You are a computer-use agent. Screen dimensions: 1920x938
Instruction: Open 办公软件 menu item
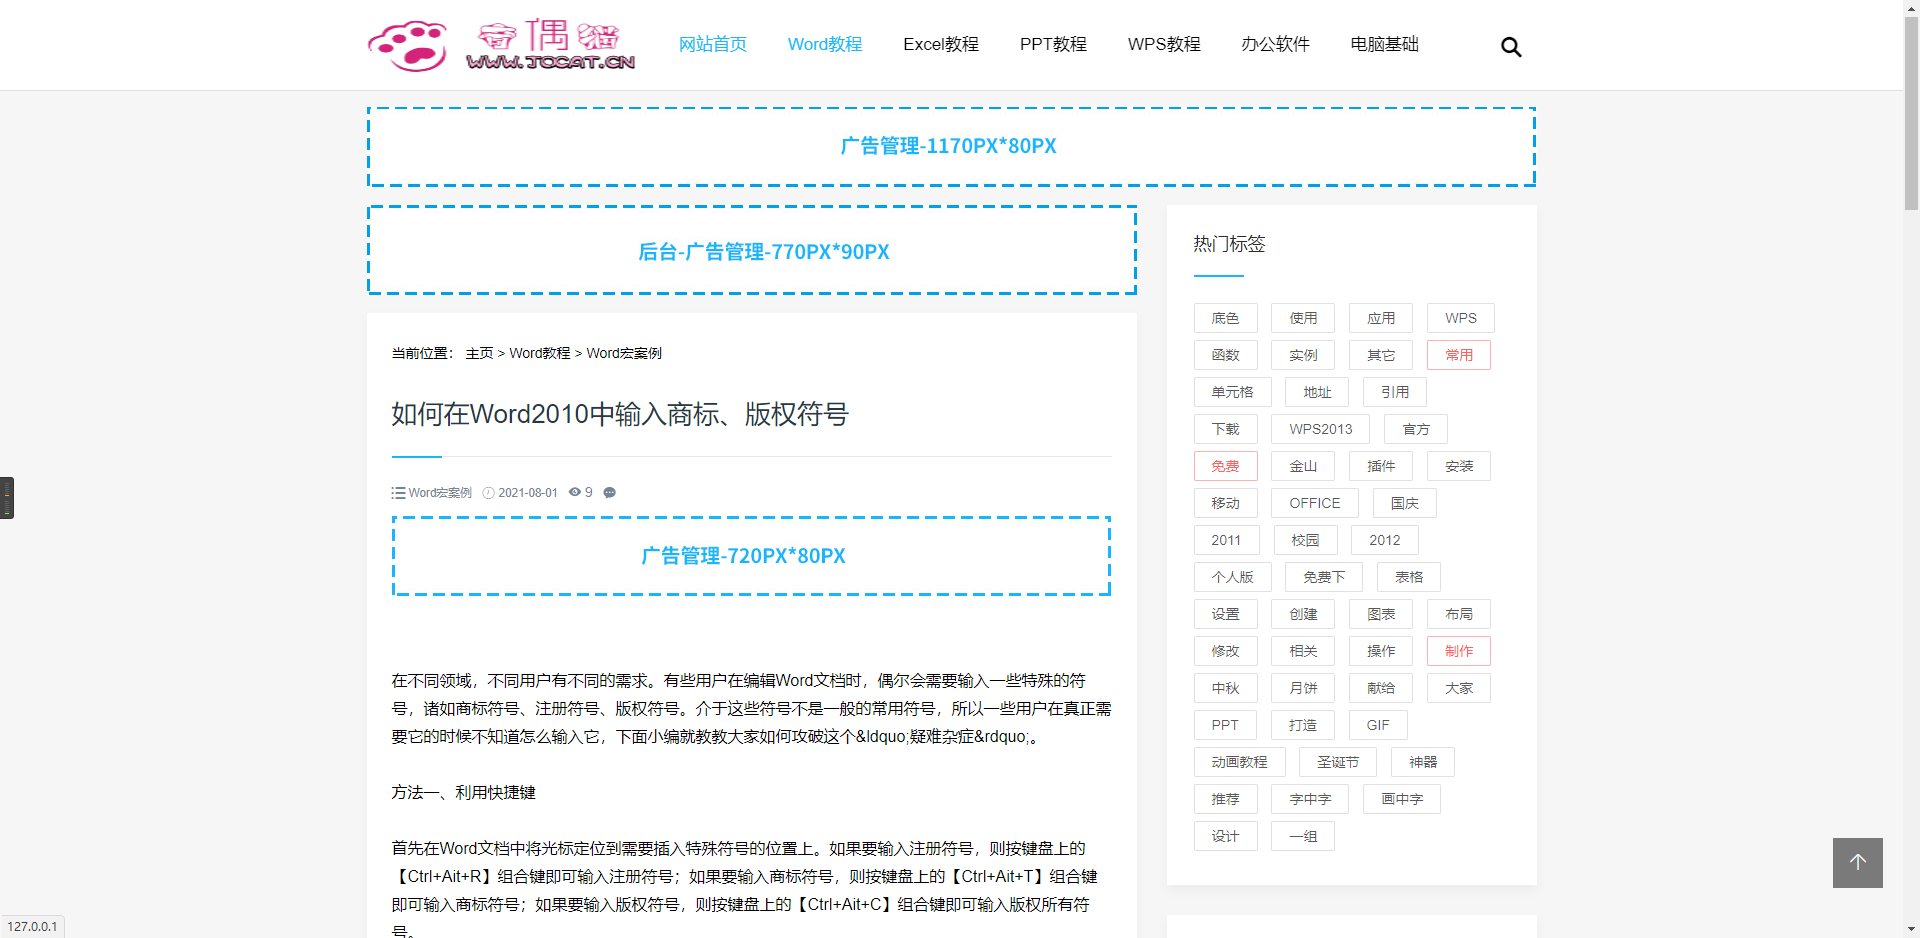(1275, 44)
